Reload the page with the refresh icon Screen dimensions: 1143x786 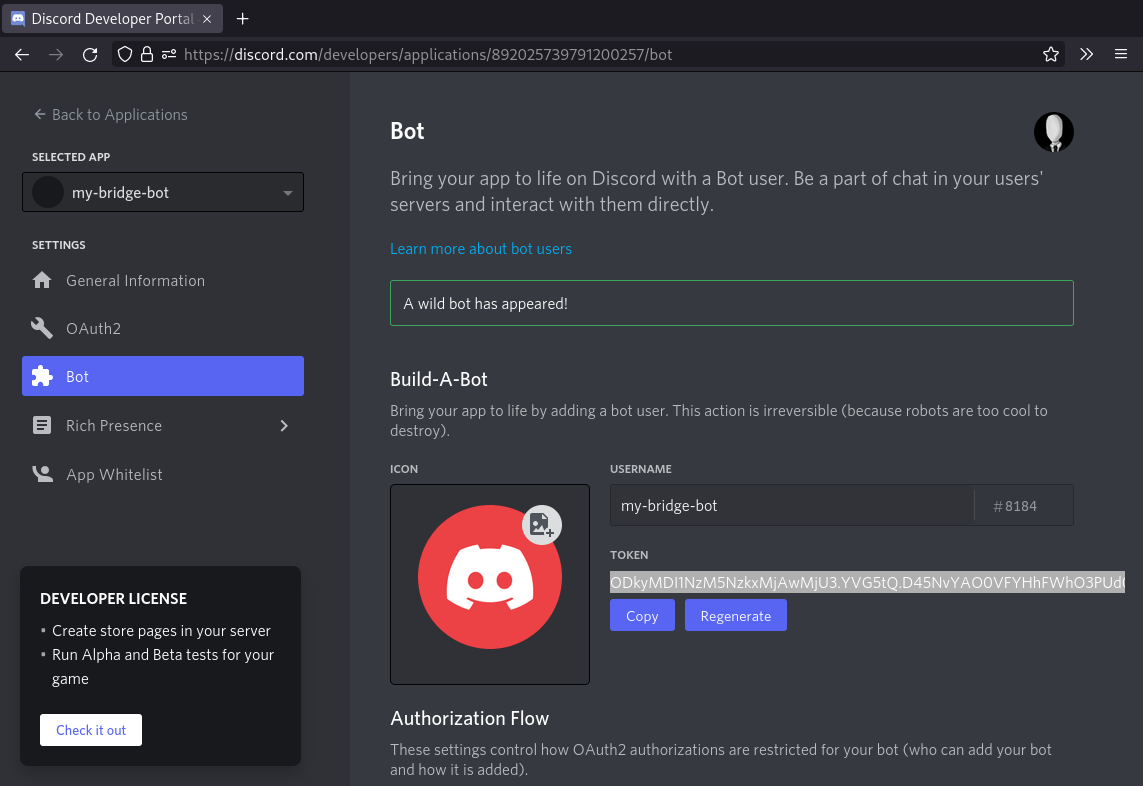[x=90, y=55]
